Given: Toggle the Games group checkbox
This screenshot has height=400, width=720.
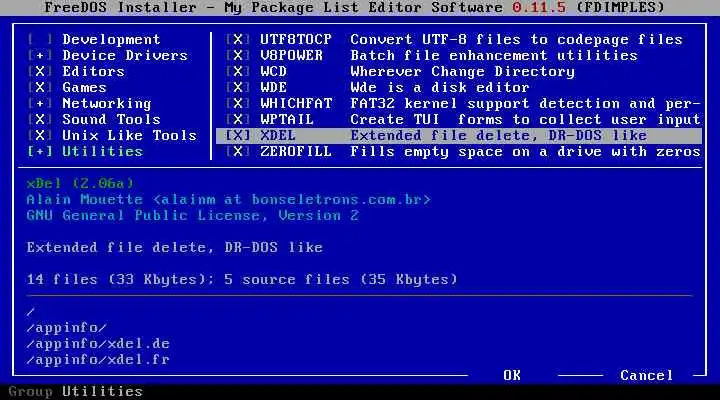Looking at the screenshot, I should pos(40,88).
